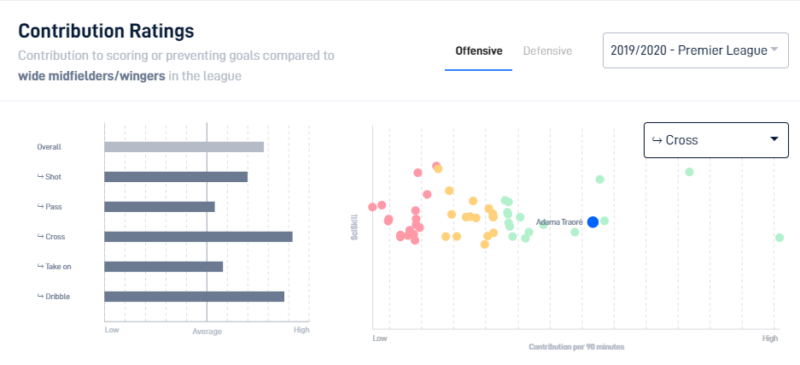Expand the Cross metric dropdown
800x365 pixels.
(716, 140)
